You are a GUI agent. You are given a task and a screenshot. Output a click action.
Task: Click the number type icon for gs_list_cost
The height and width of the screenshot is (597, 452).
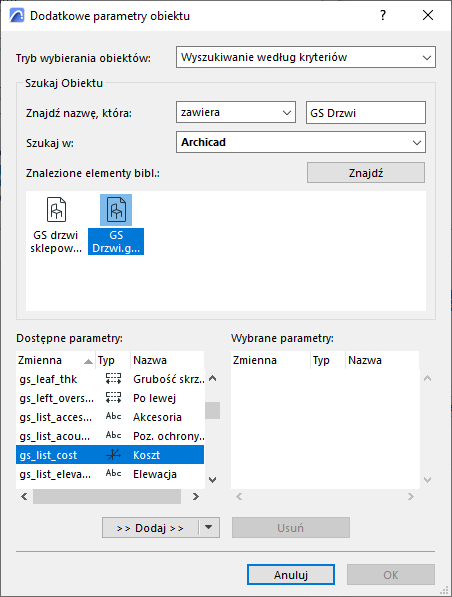(x=113, y=455)
